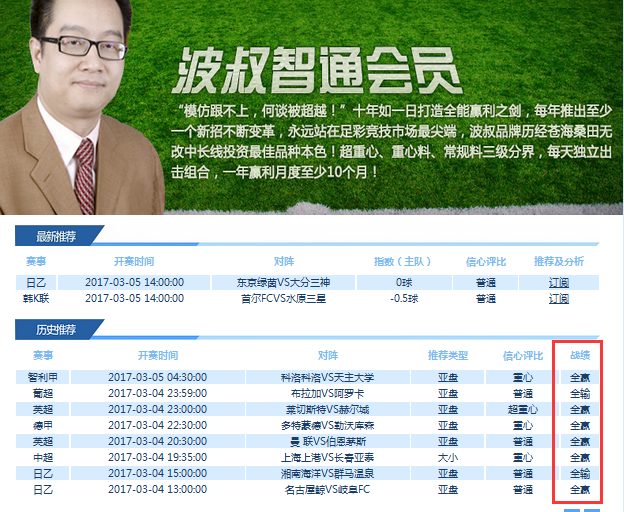
Task: Select 推荐类型 column header
Action: (x=448, y=355)
